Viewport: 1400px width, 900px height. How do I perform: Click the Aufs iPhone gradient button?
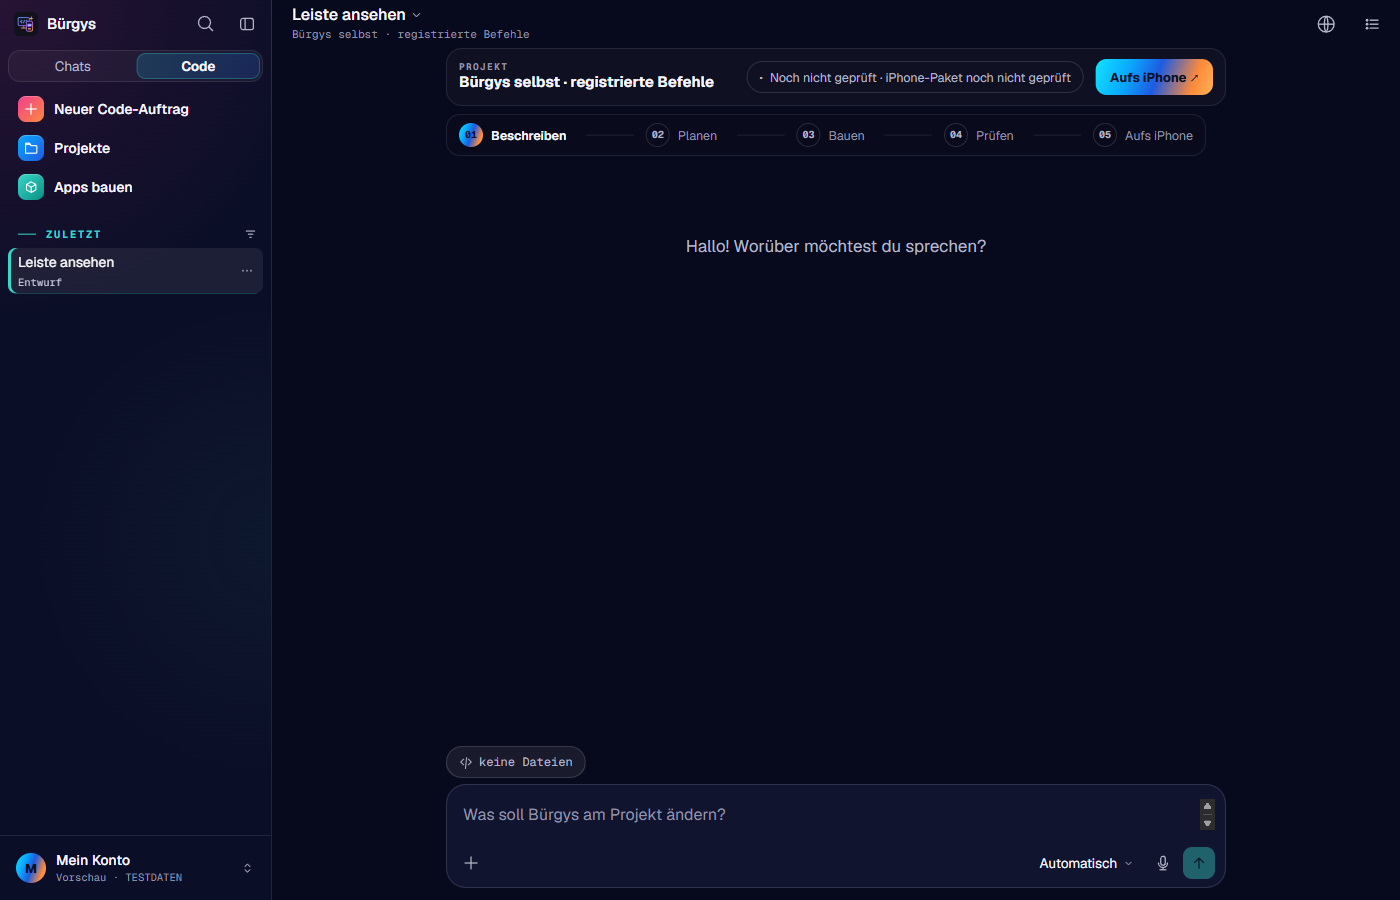click(x=1154, y=77)
